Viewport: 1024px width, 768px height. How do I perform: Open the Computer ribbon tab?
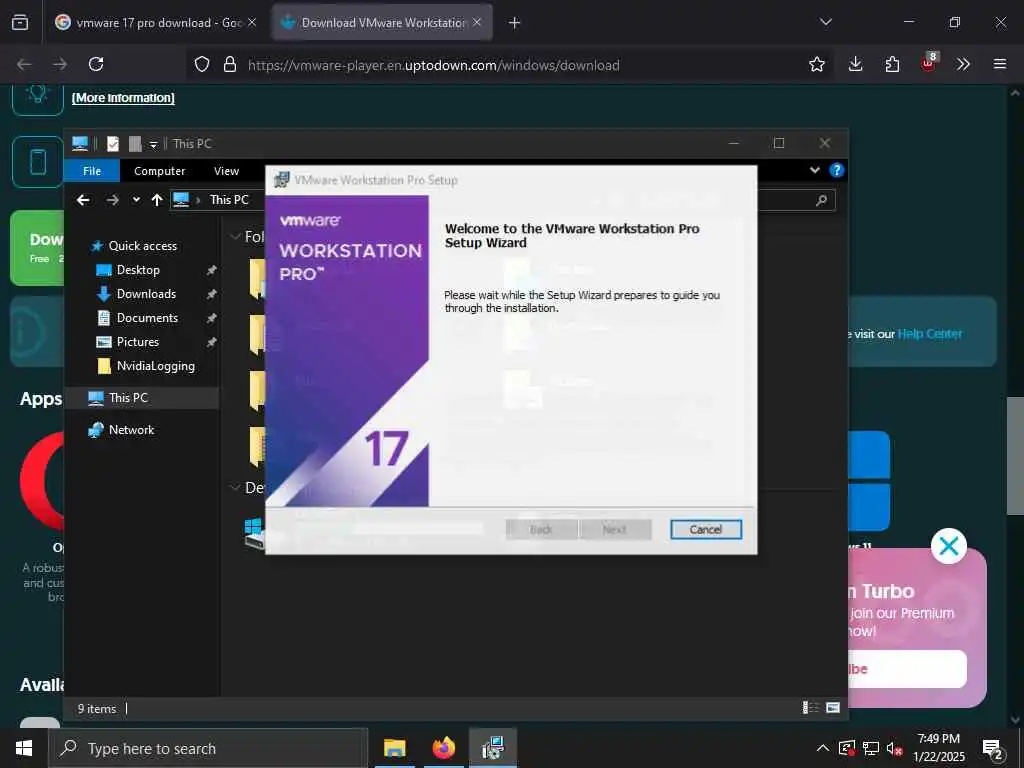coord(159,171)
